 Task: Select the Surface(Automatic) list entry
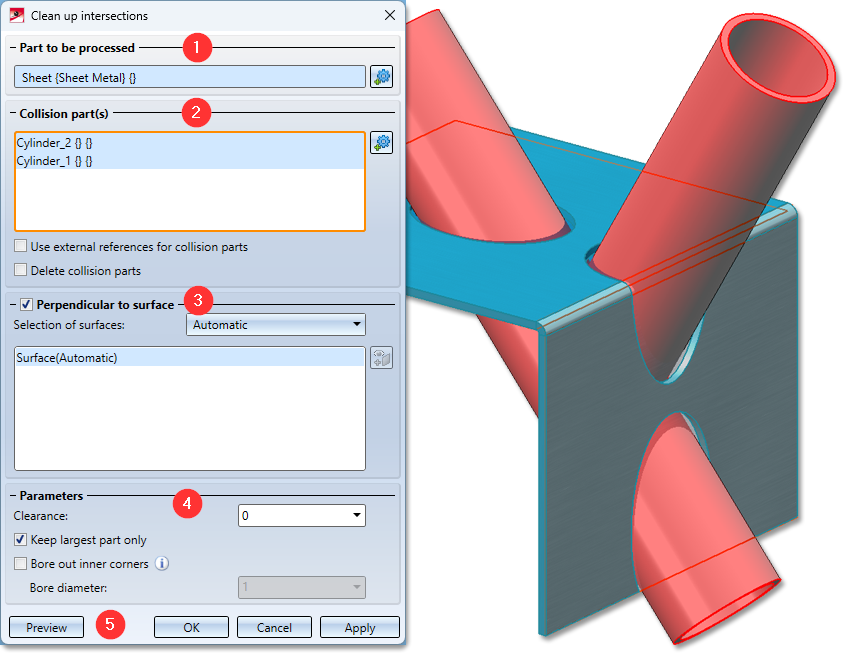coord(190,358)
